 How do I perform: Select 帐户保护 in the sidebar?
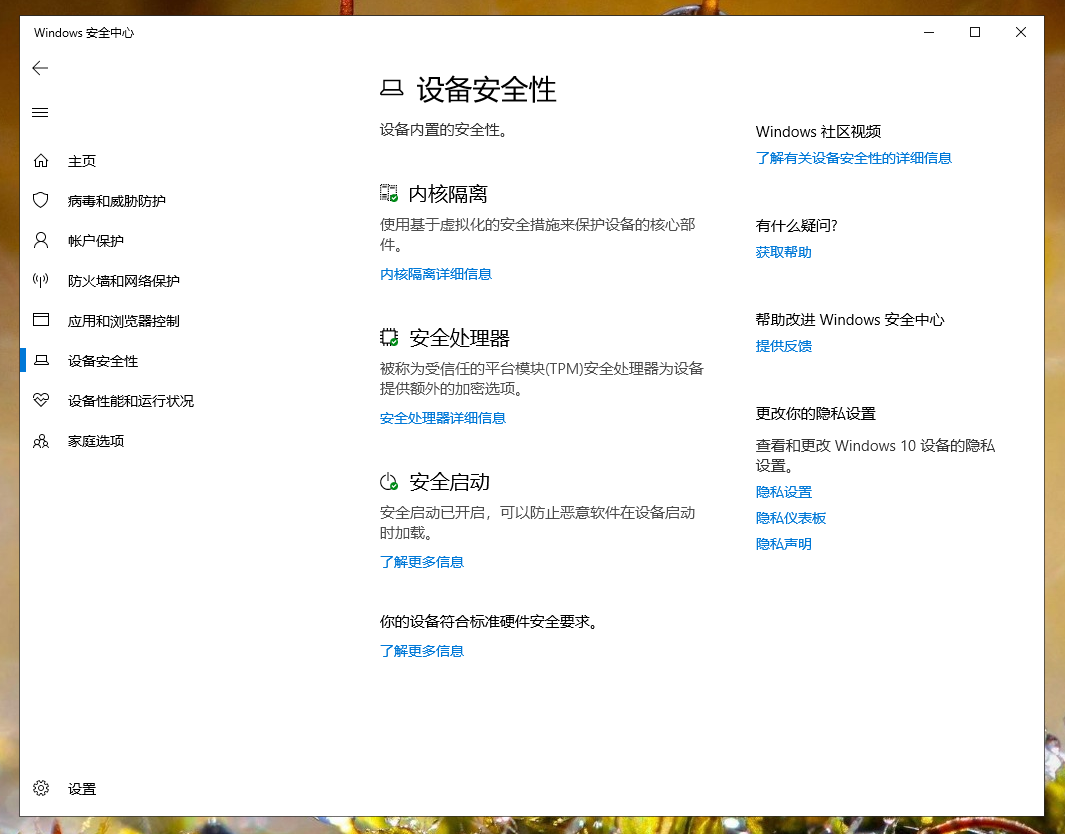point(96,241)
